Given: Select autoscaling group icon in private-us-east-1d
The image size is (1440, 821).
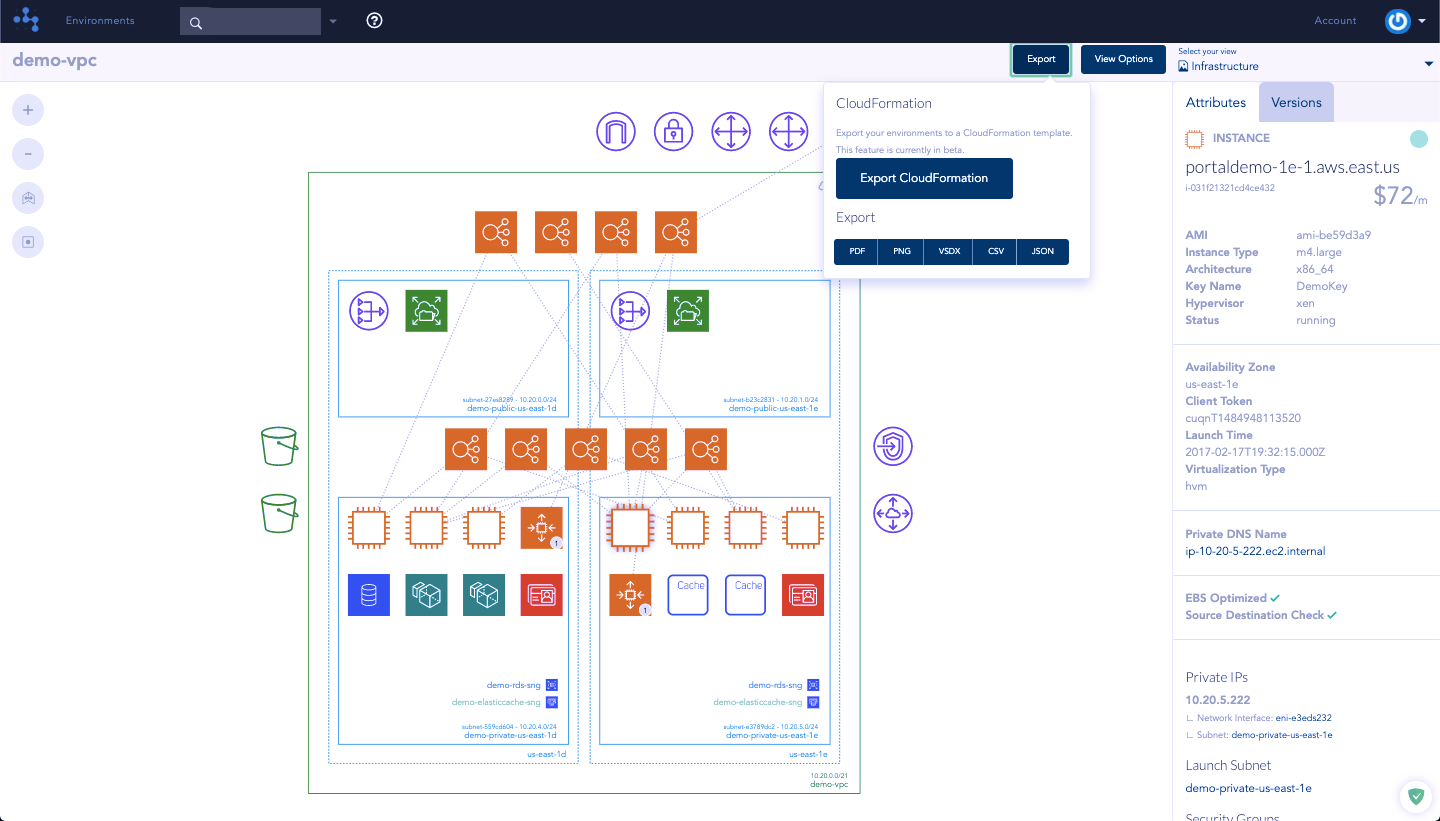Looking at the screenshot, I should click(542, 528).
